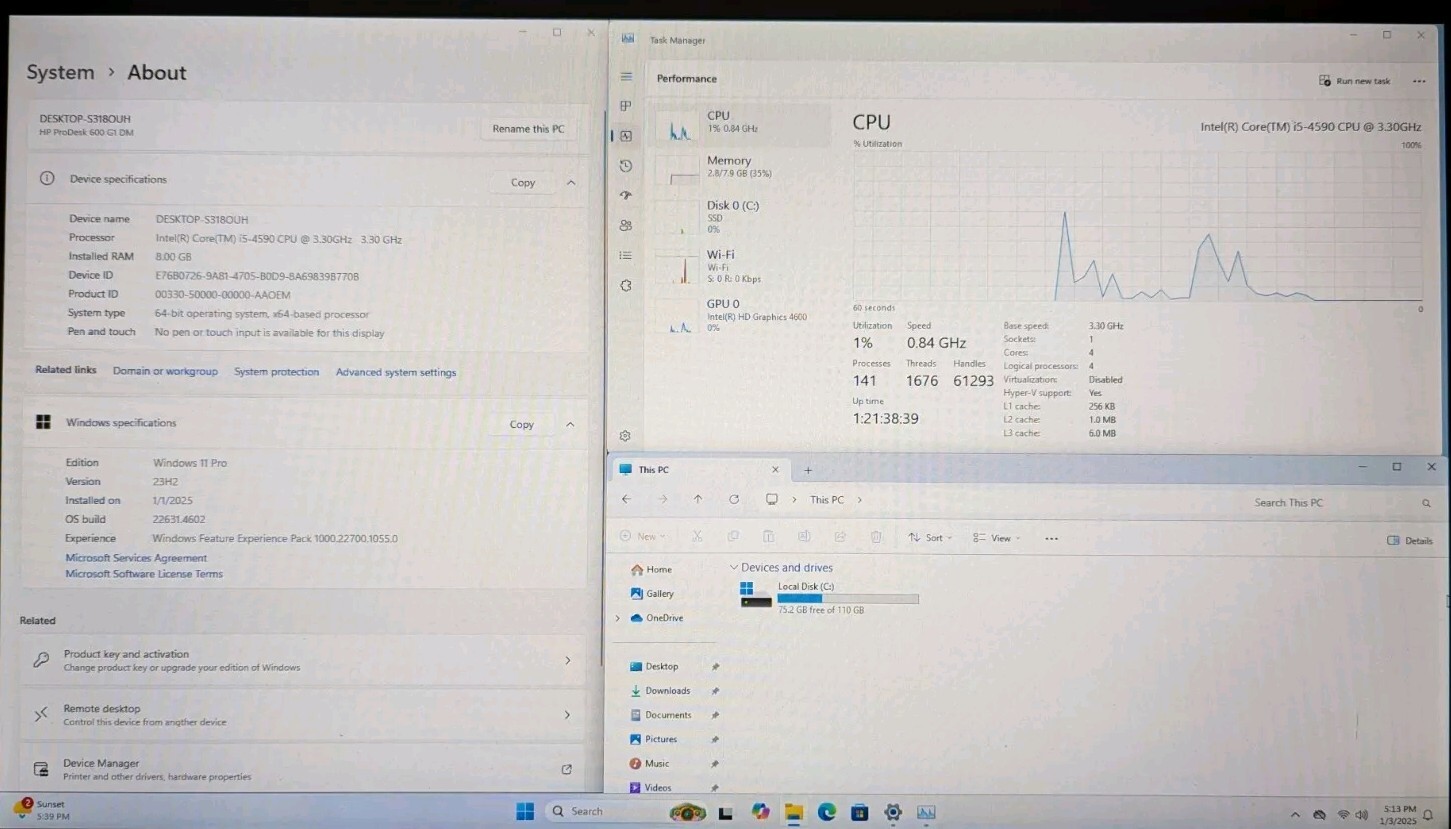
Task: Click Rename this PC button
Action: pos(528,129)
